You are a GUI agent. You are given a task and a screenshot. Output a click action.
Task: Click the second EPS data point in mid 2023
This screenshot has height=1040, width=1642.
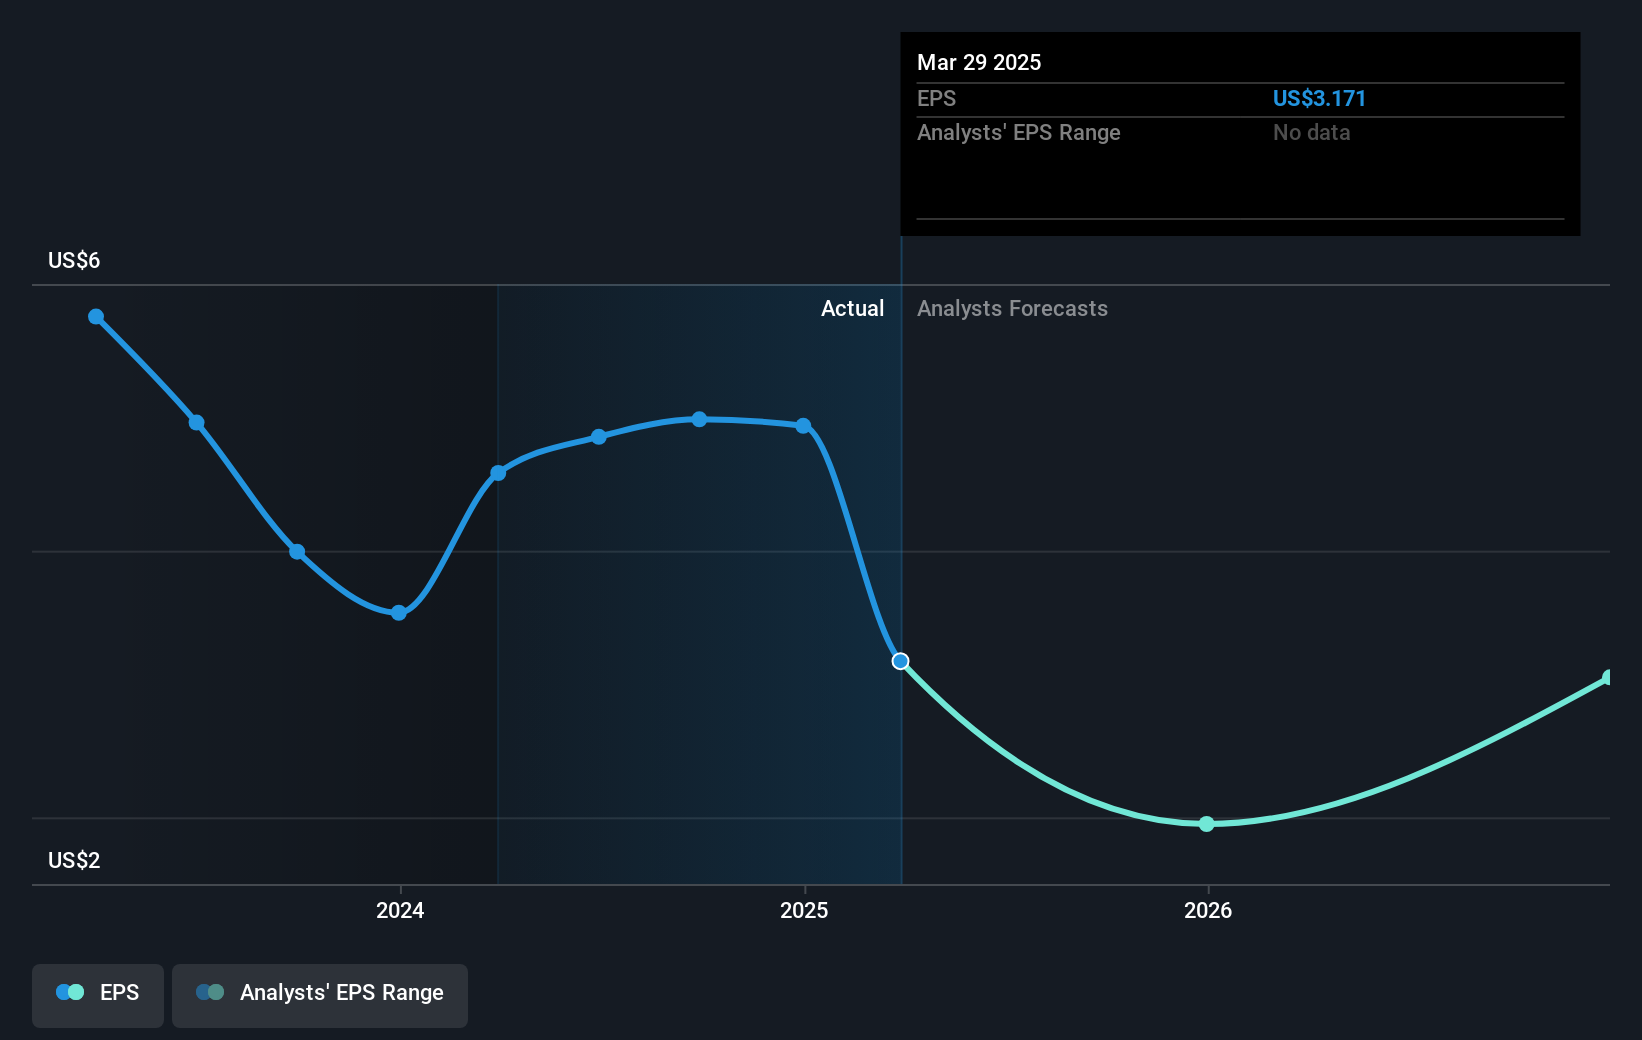[197, 423]
